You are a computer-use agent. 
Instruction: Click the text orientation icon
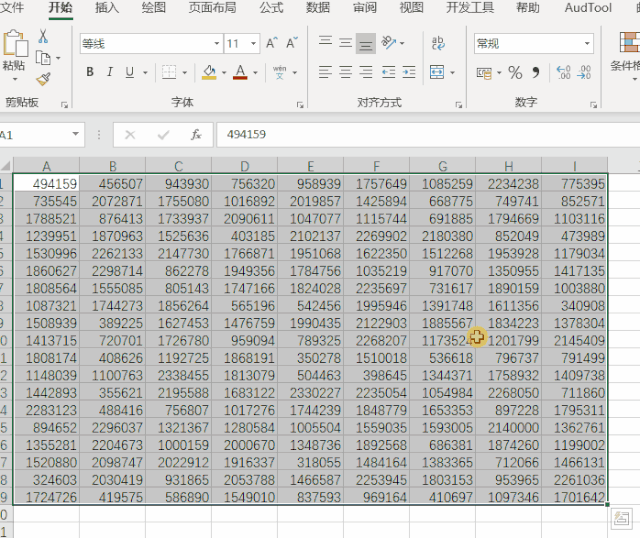point(388,42)
